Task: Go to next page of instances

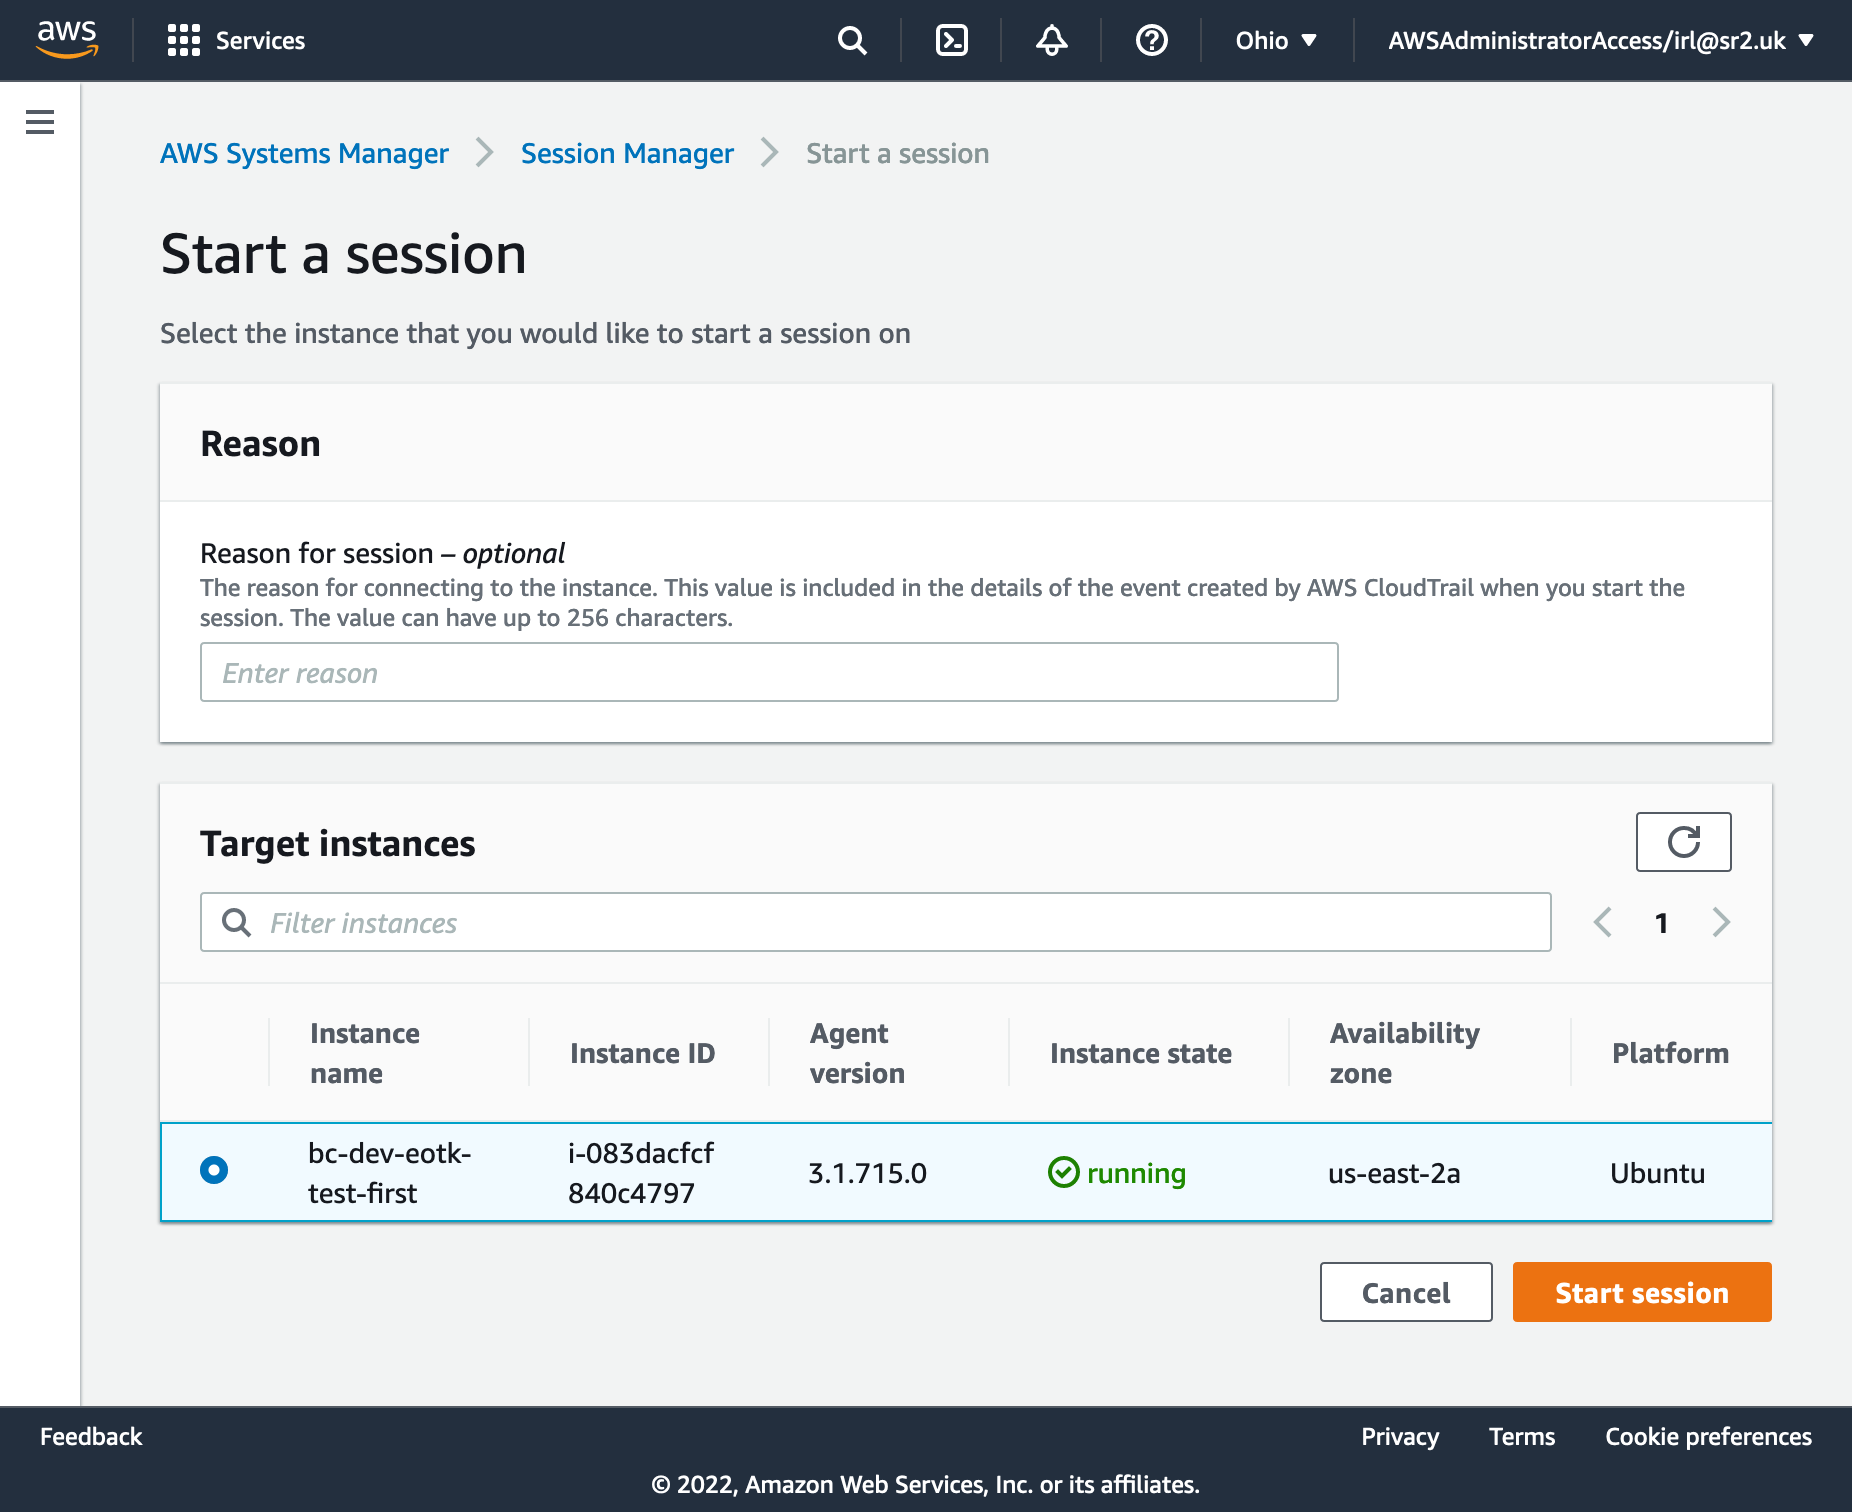Action: [1720, 922]
